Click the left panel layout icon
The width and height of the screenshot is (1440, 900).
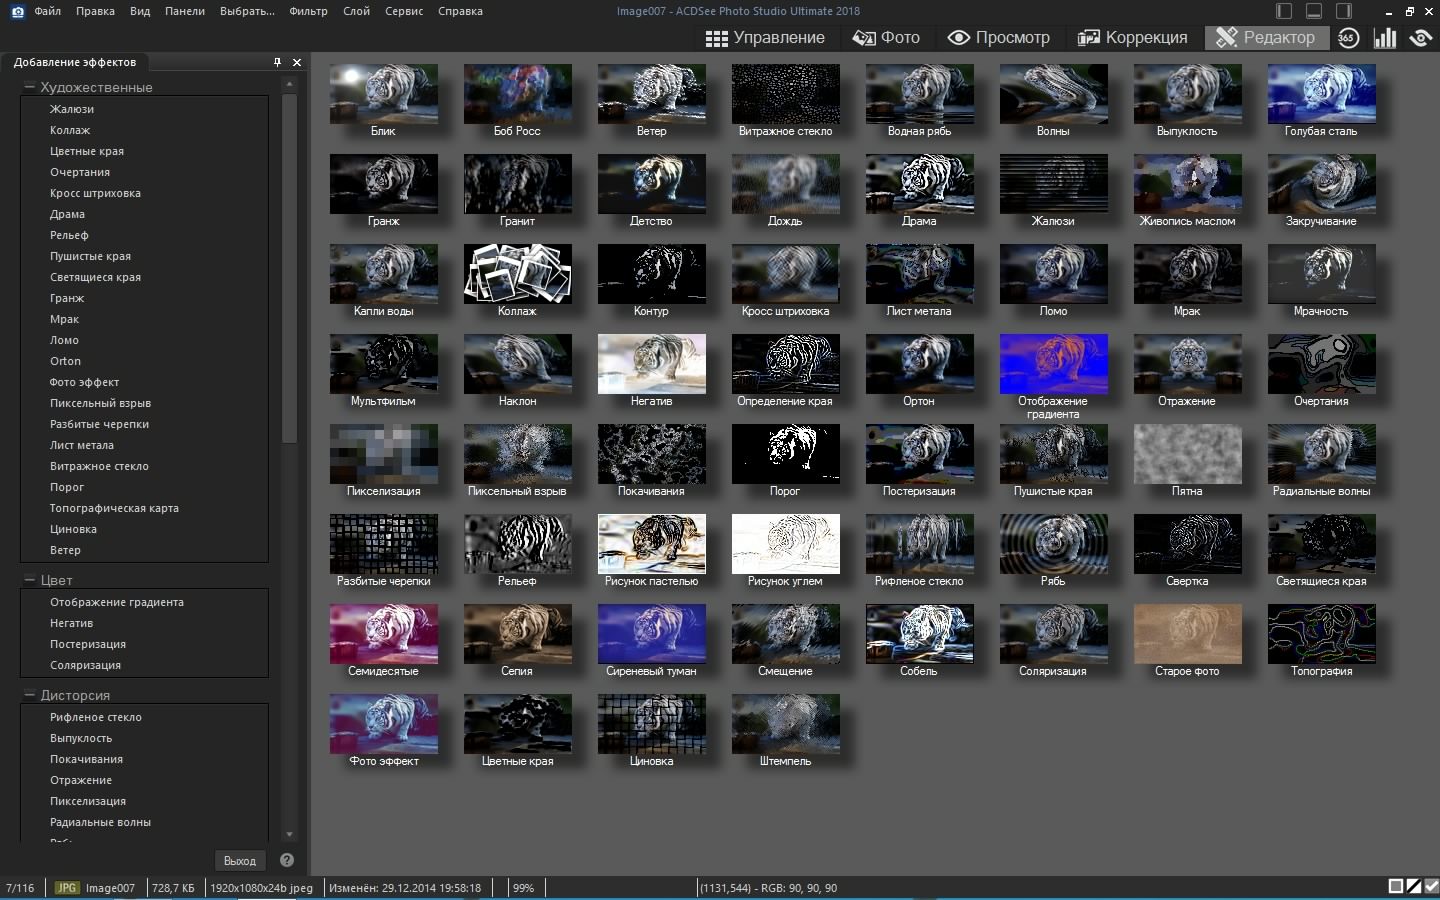(x=1285, y=11)
